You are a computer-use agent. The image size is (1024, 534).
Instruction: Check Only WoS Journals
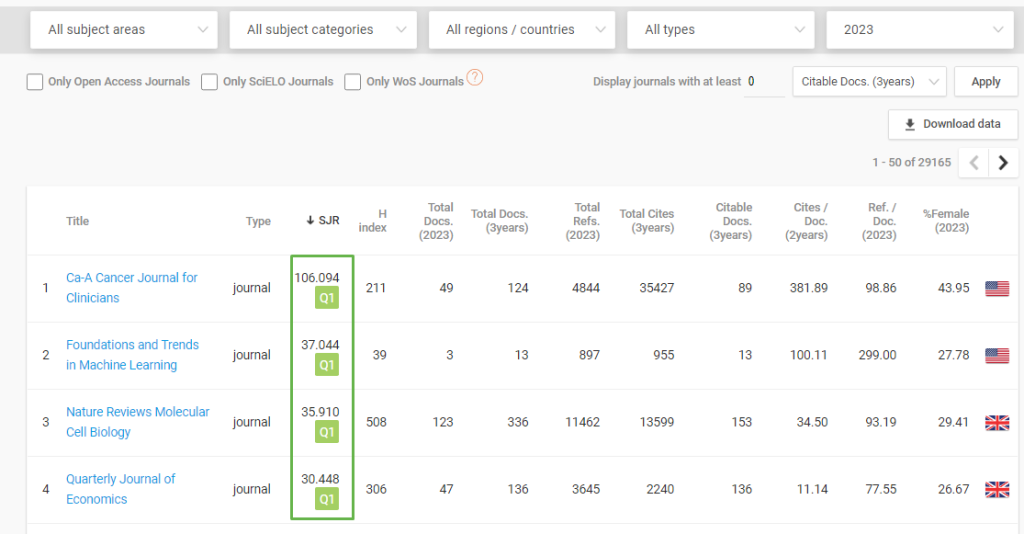pyautogui.click(x=353, y=82)
